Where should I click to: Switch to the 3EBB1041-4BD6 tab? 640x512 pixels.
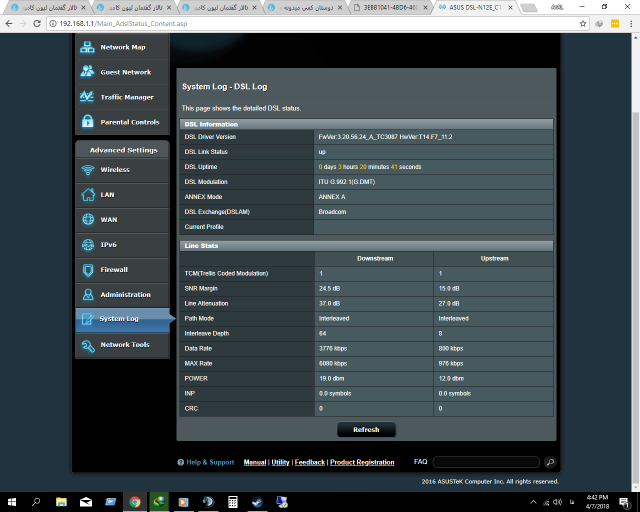pyautogui.click(x=391, y=7)
